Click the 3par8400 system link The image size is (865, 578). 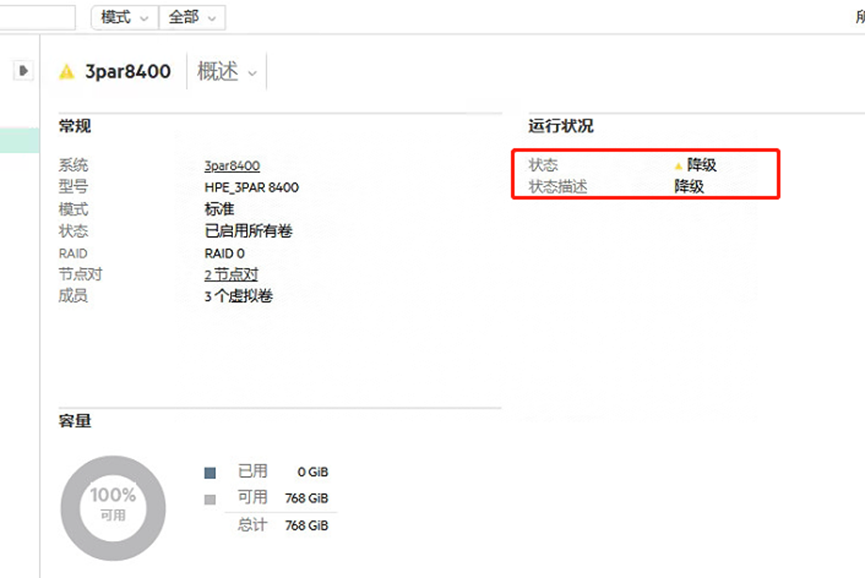tap(232, 165)
